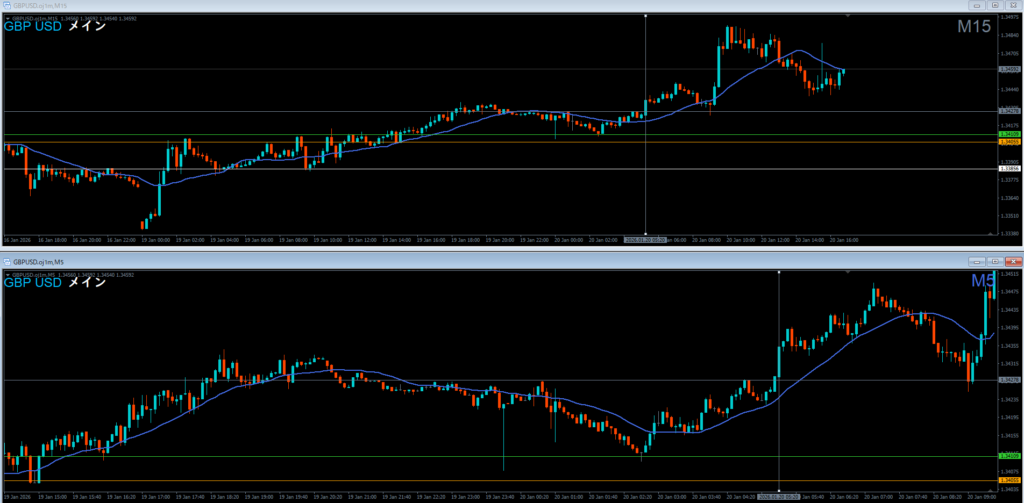Screen dimensions: 1024x503
Task: Click the M5 chart window title bar icon
Action: [x=6, y=260]
